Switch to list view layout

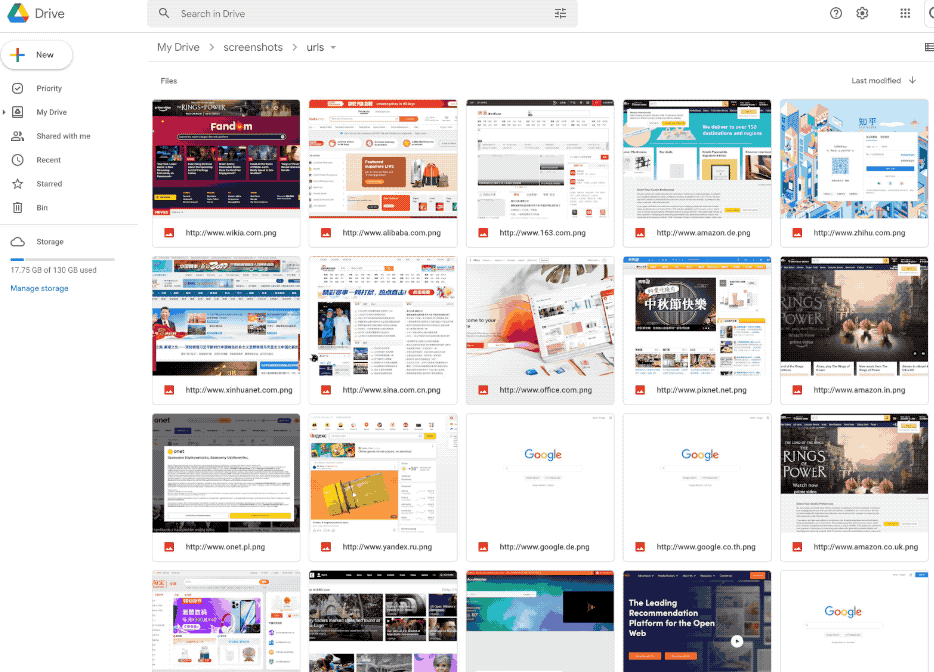tap(929, 47)
